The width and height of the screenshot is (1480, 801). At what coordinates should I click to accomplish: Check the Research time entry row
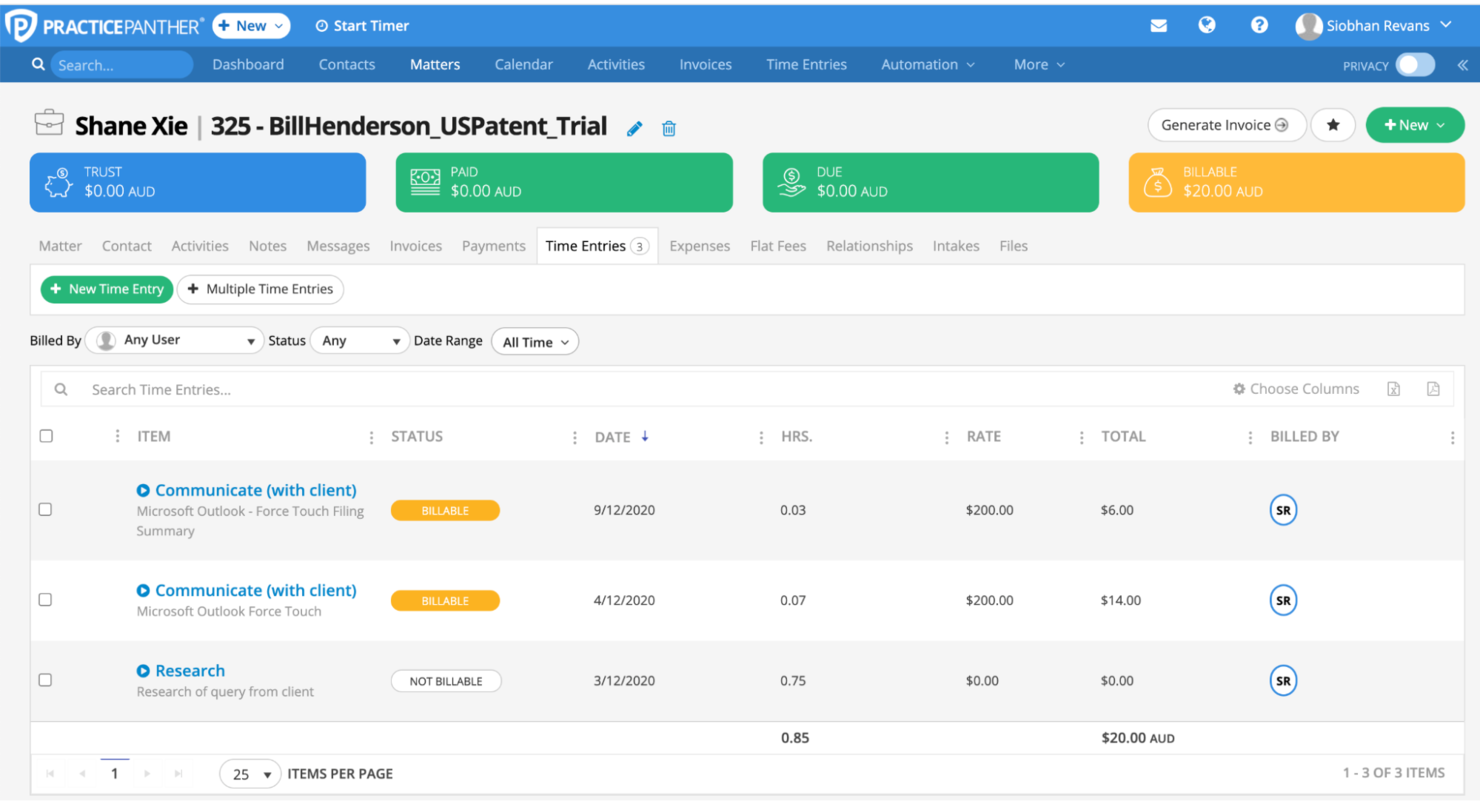point(45,679)
